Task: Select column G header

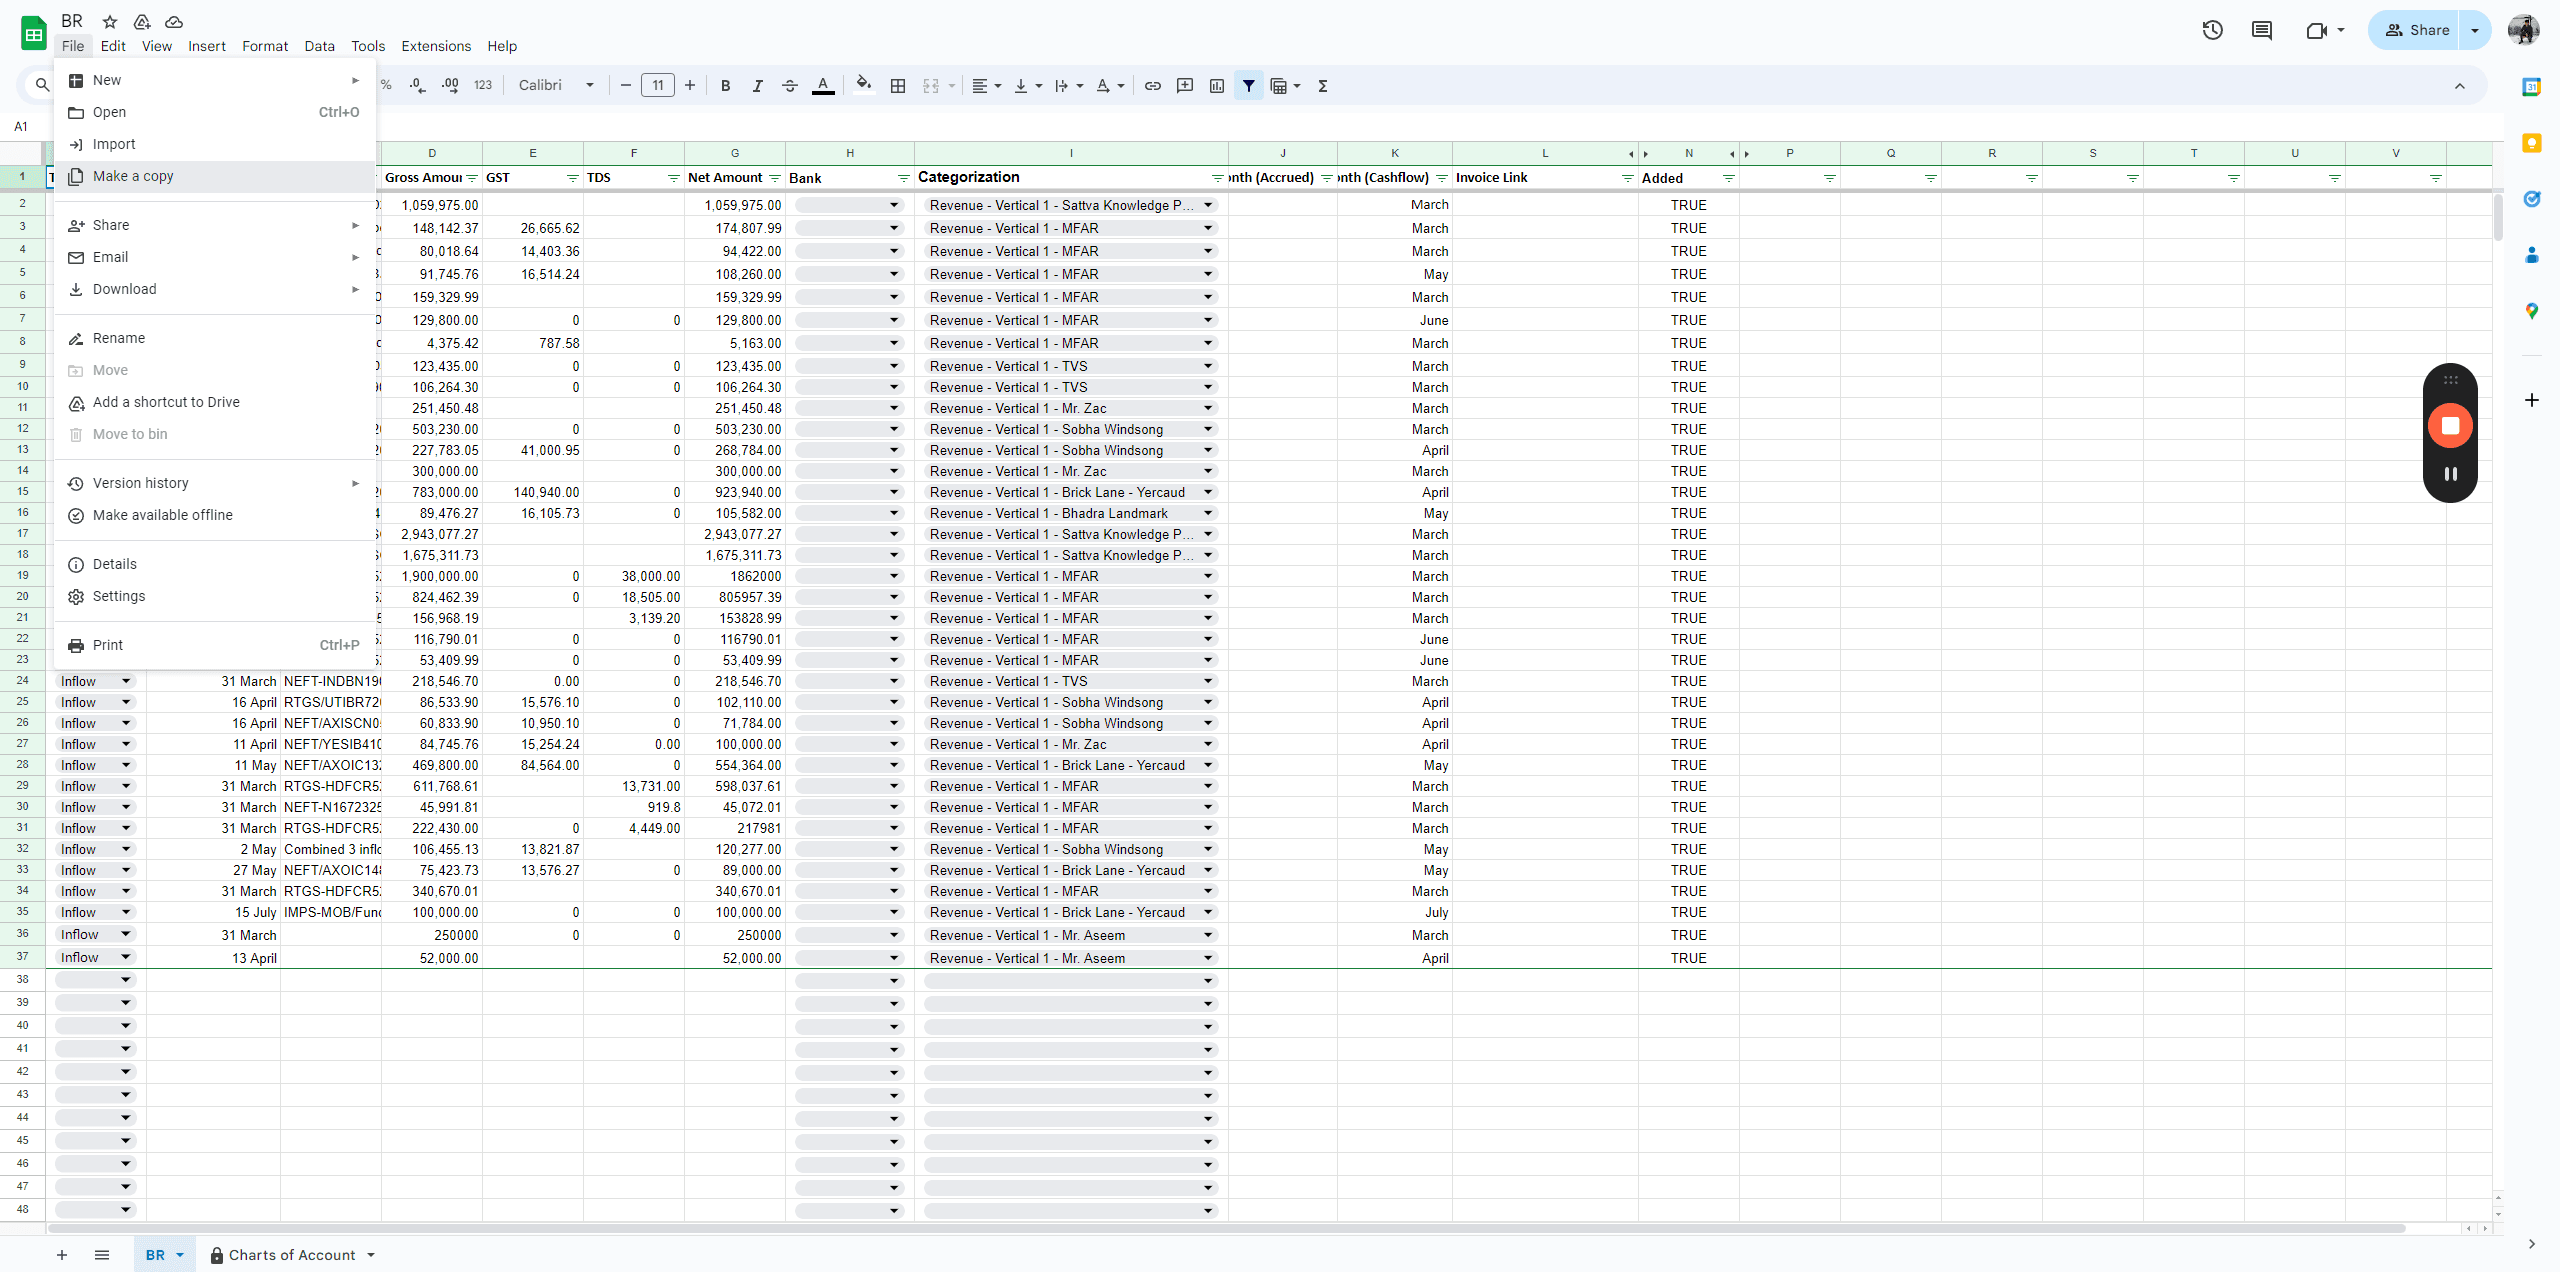Action: 735,153
